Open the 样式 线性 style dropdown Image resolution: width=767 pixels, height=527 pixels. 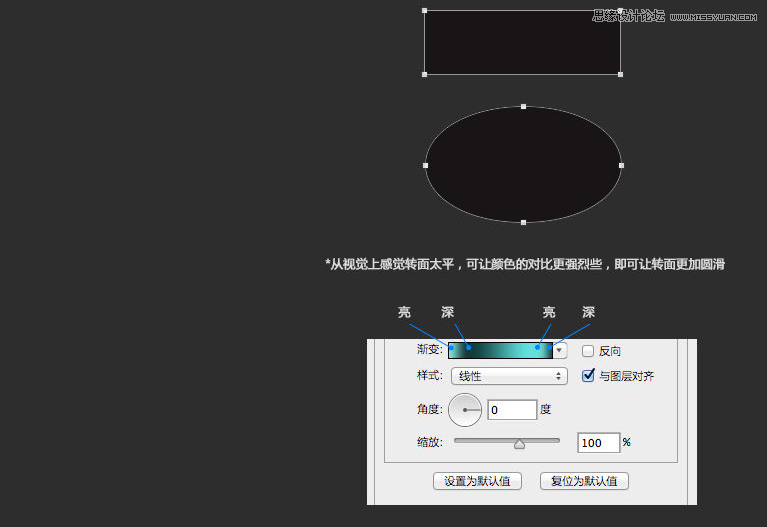[509, 376]
